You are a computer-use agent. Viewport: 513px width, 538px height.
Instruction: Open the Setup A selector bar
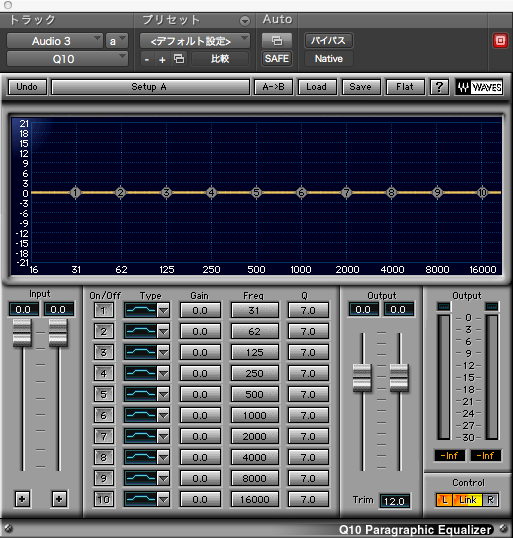point(150,87)
